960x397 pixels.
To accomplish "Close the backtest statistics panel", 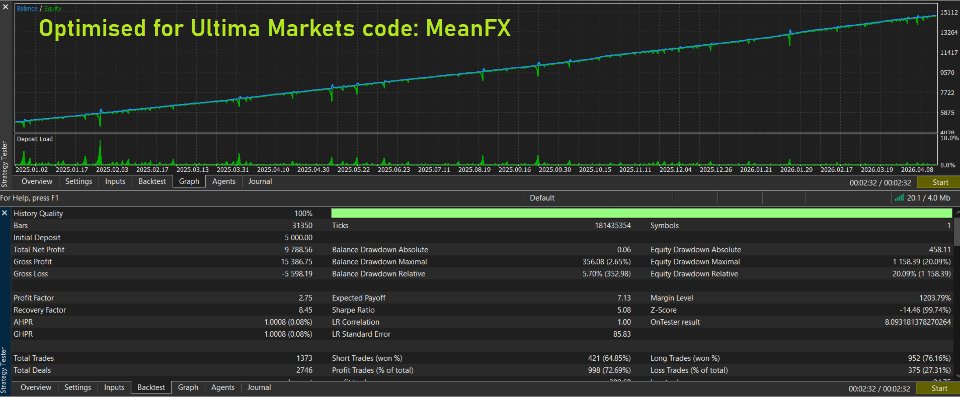I will (x=5, y=213).
